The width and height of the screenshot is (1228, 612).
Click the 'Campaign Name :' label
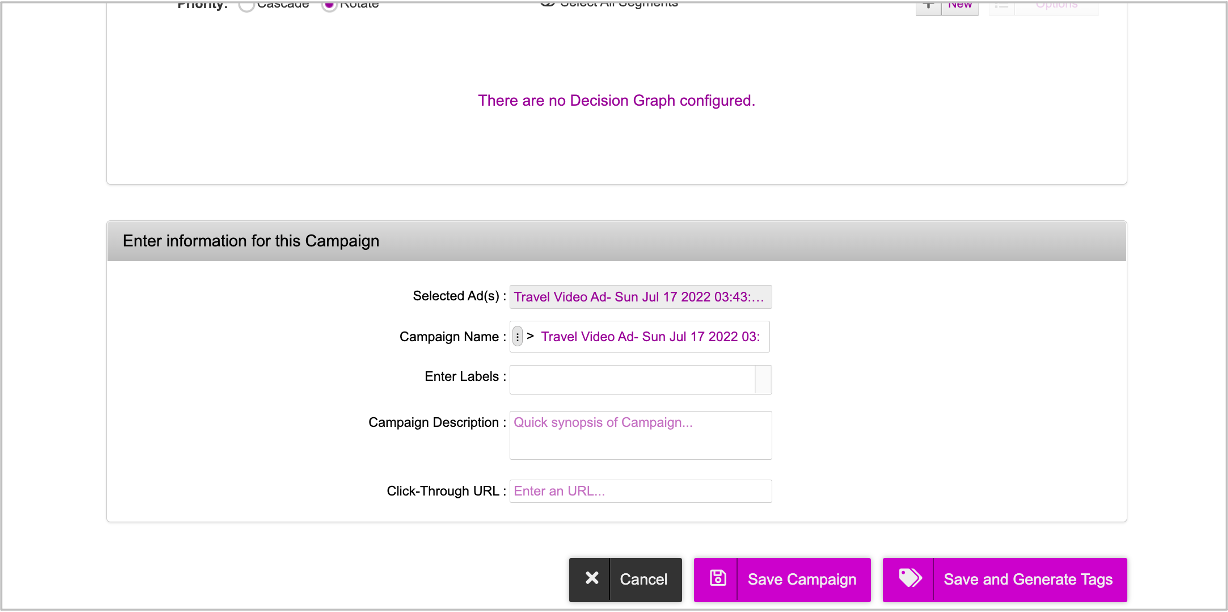453,337
